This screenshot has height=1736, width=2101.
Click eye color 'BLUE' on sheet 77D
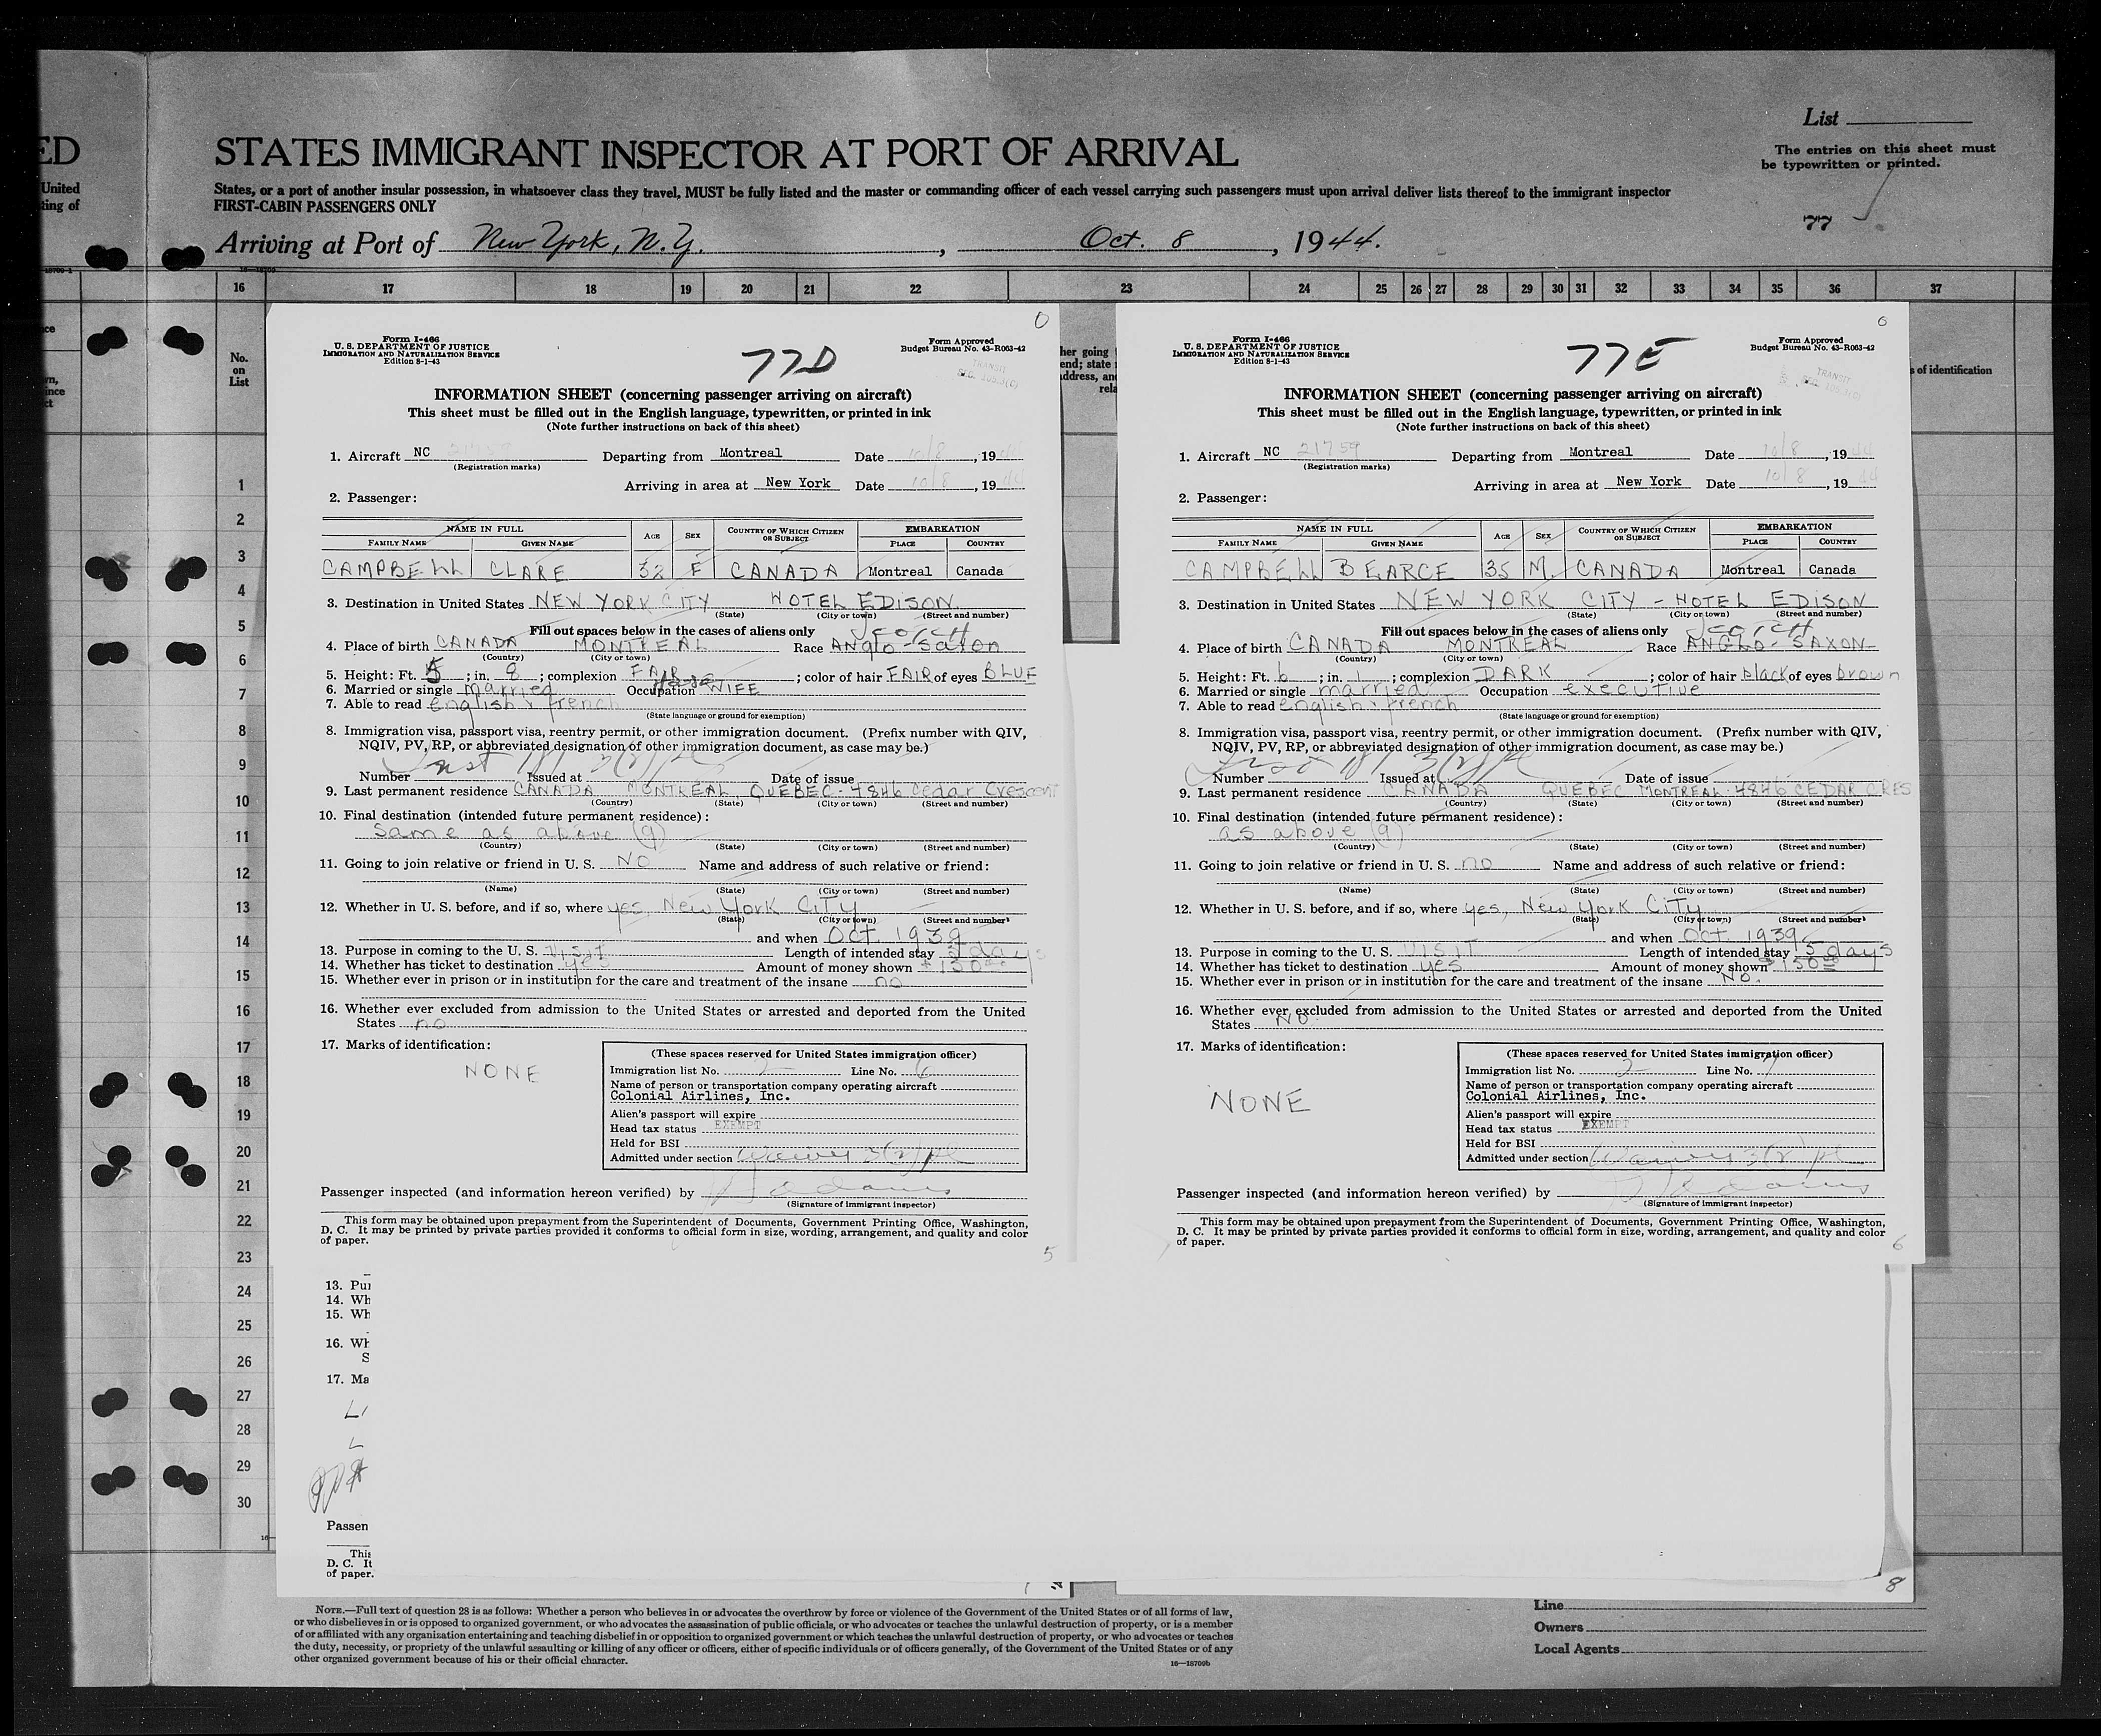[1010, 675]
